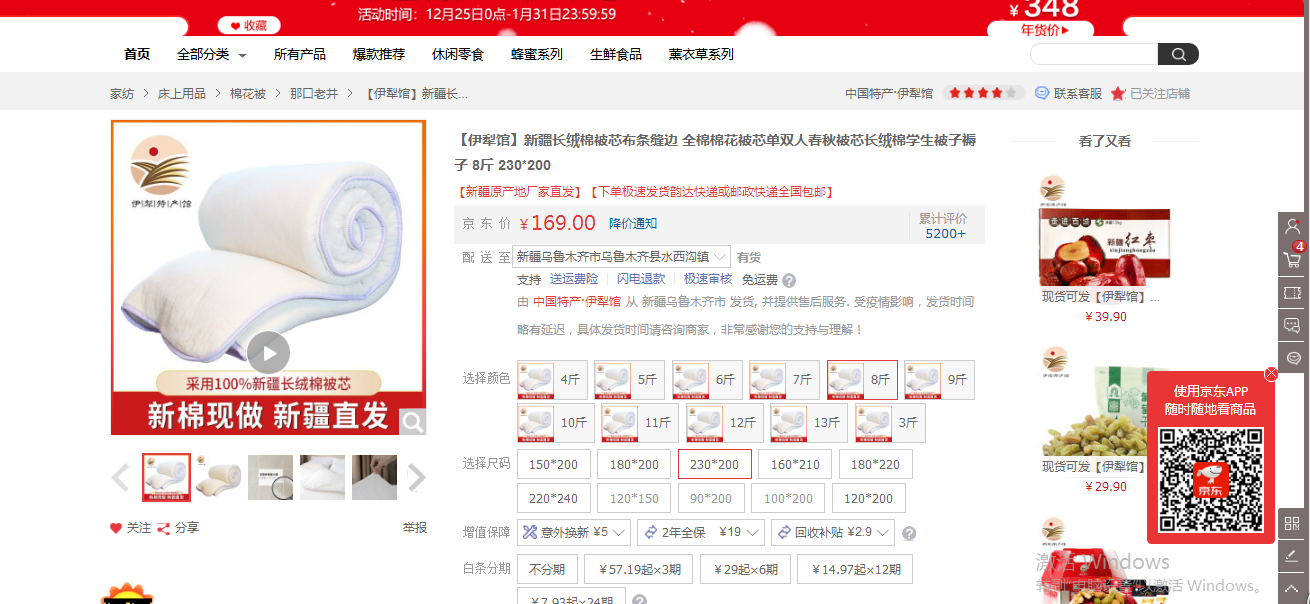Close the JD APP QR code popup
The width and height of the screenshot is (1310, 604).
[x=1271, y=374]
